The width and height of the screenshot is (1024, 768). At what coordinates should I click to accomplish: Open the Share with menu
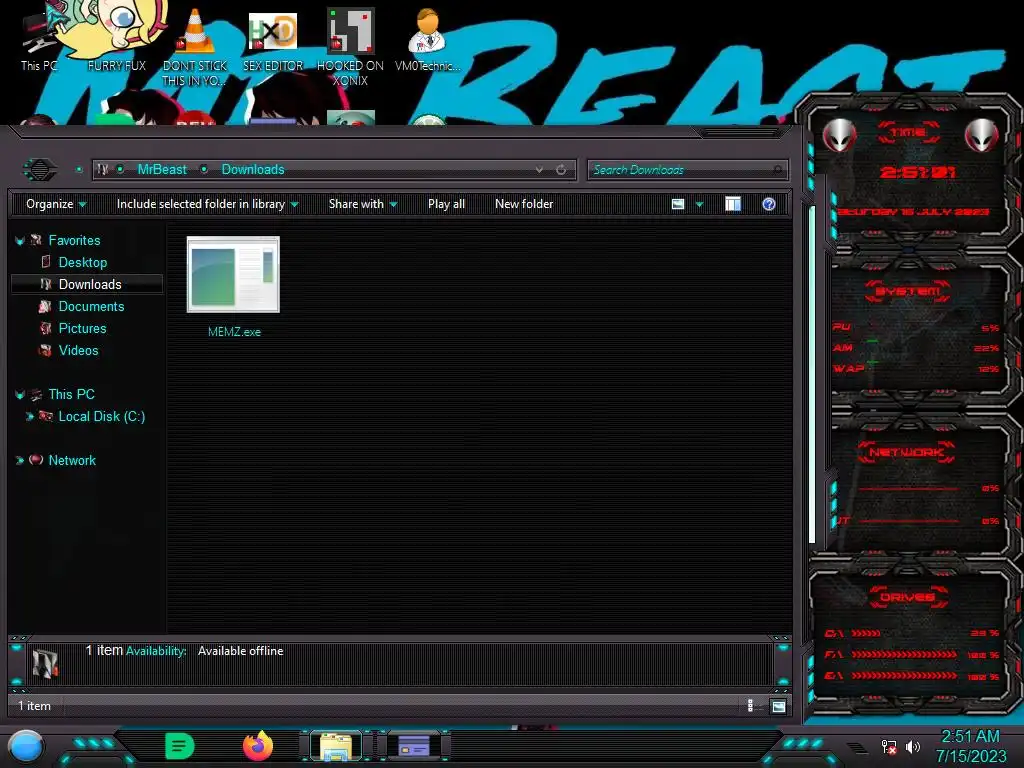coord(362,204)
